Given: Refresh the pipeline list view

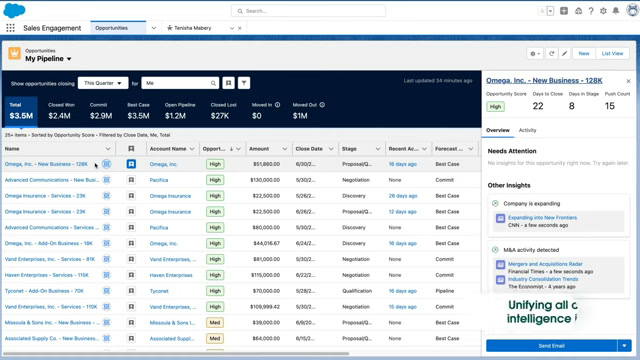Looking at the screenshot, I should click(x=551, y=53).
